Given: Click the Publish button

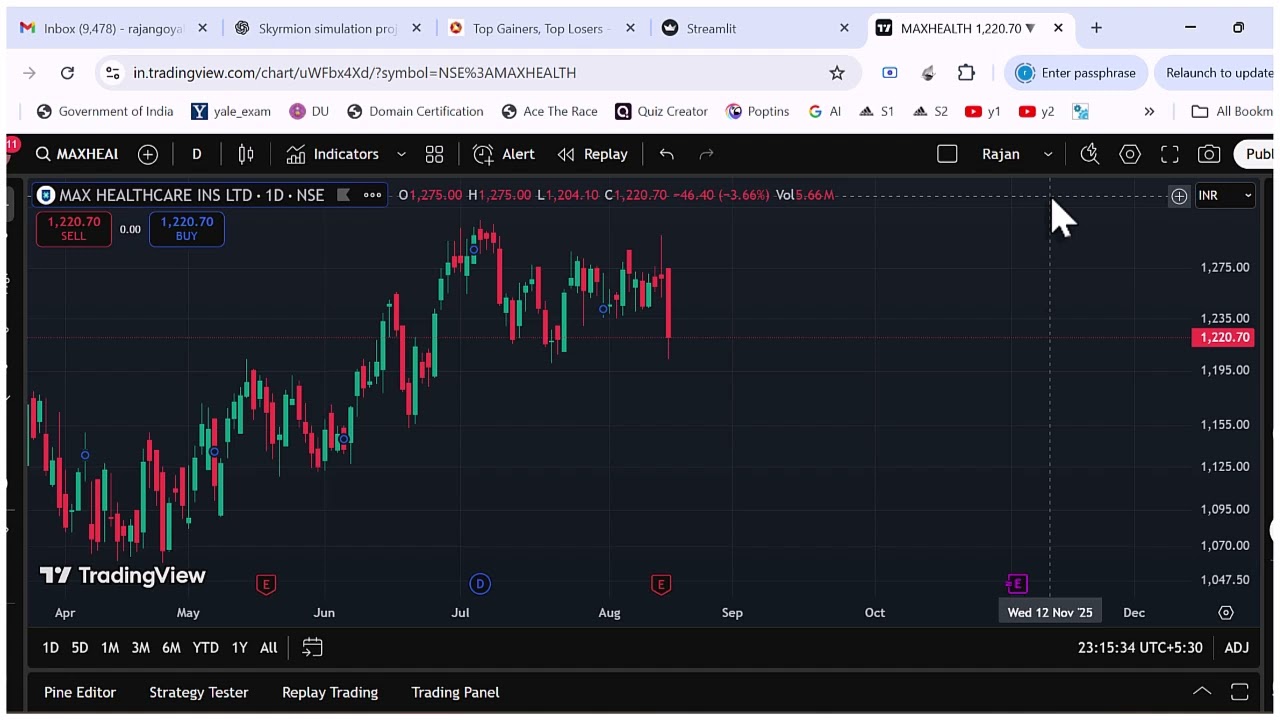Looking at the screenshot, I should [x=1256, y=154].
